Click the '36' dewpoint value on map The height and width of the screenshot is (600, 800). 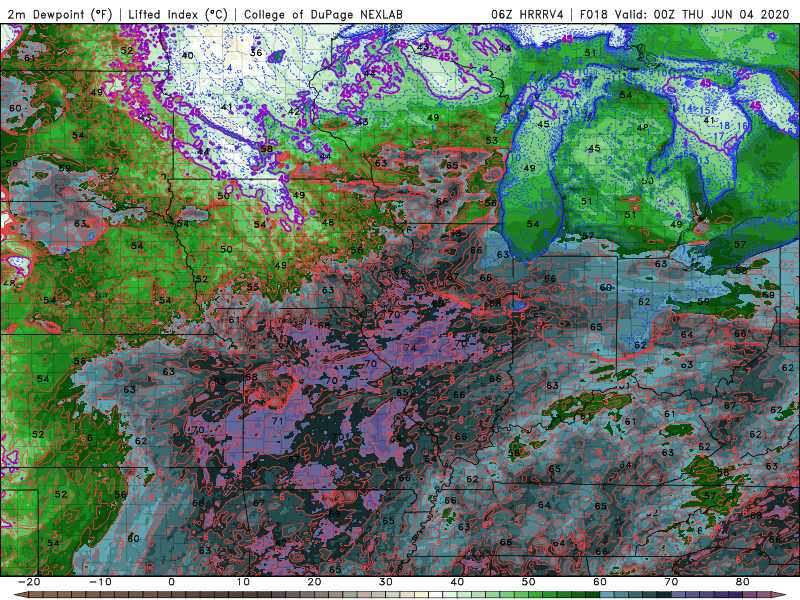point(256,53)
